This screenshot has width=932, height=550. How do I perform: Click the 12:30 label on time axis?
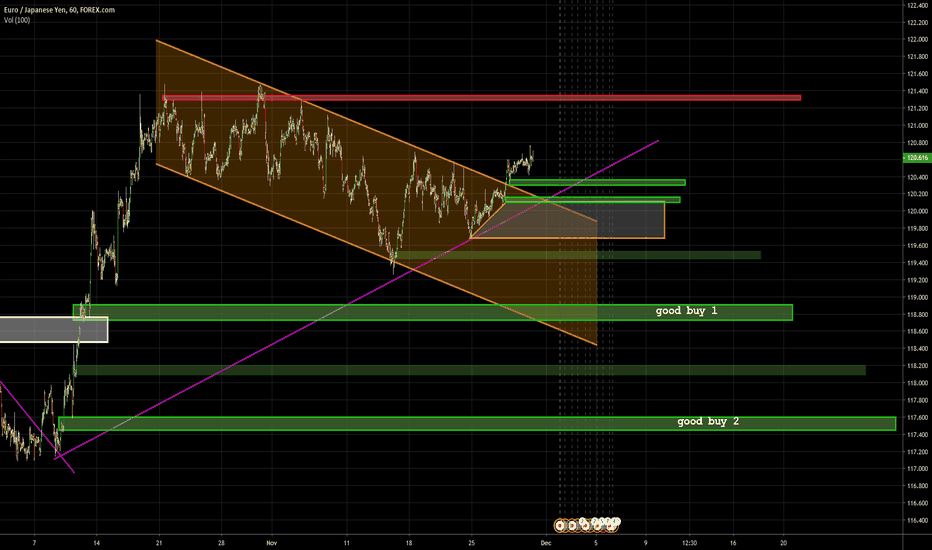pyautogui.click(x=689, y=541)
